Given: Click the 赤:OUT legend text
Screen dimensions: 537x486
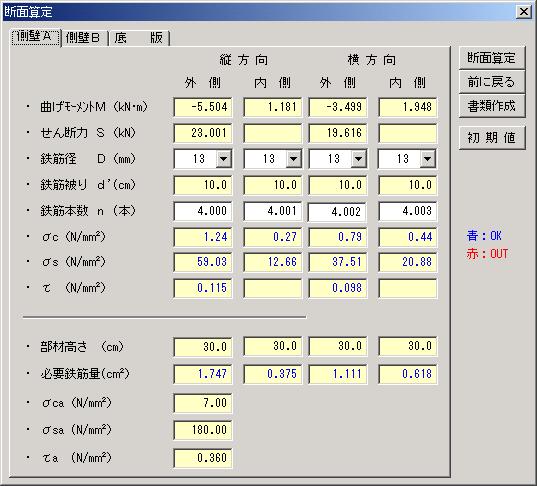Looking at the screenshot, I should (x=487, y=254).
